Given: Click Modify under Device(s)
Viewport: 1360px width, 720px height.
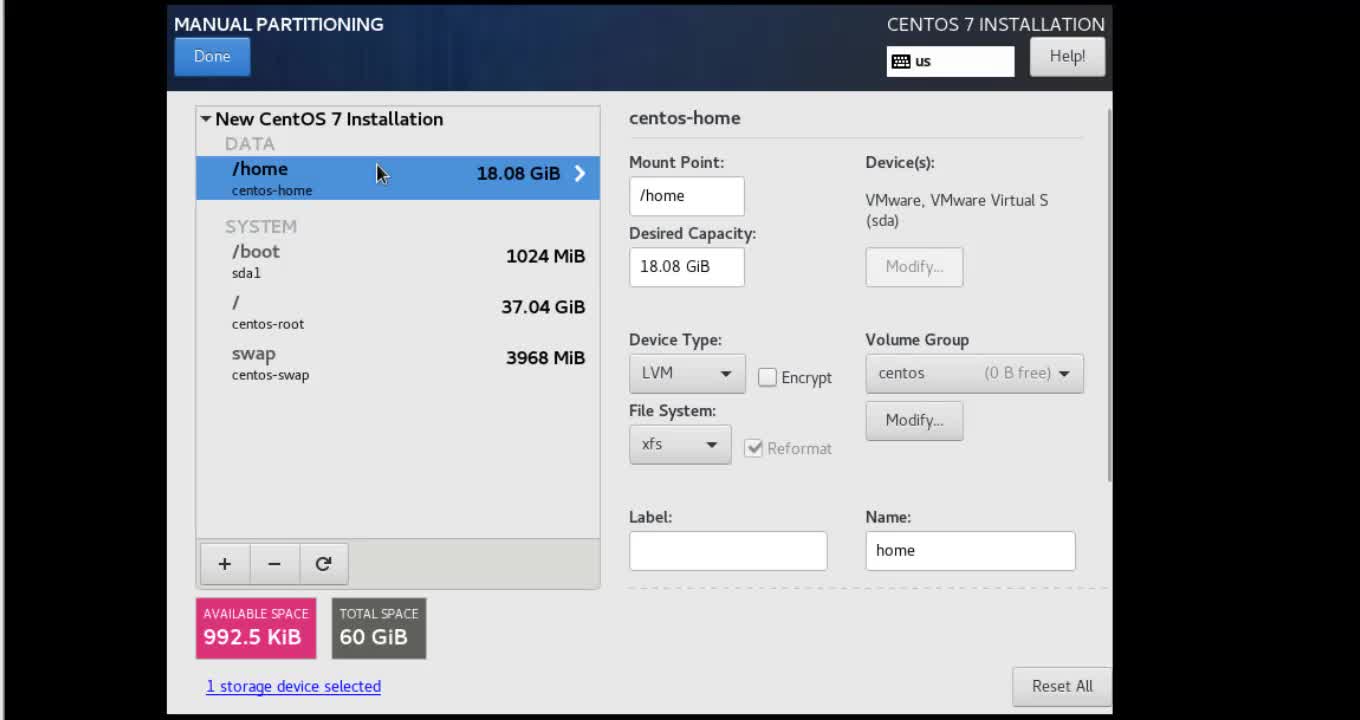Looking at the screenshot, I should (914, 267).
